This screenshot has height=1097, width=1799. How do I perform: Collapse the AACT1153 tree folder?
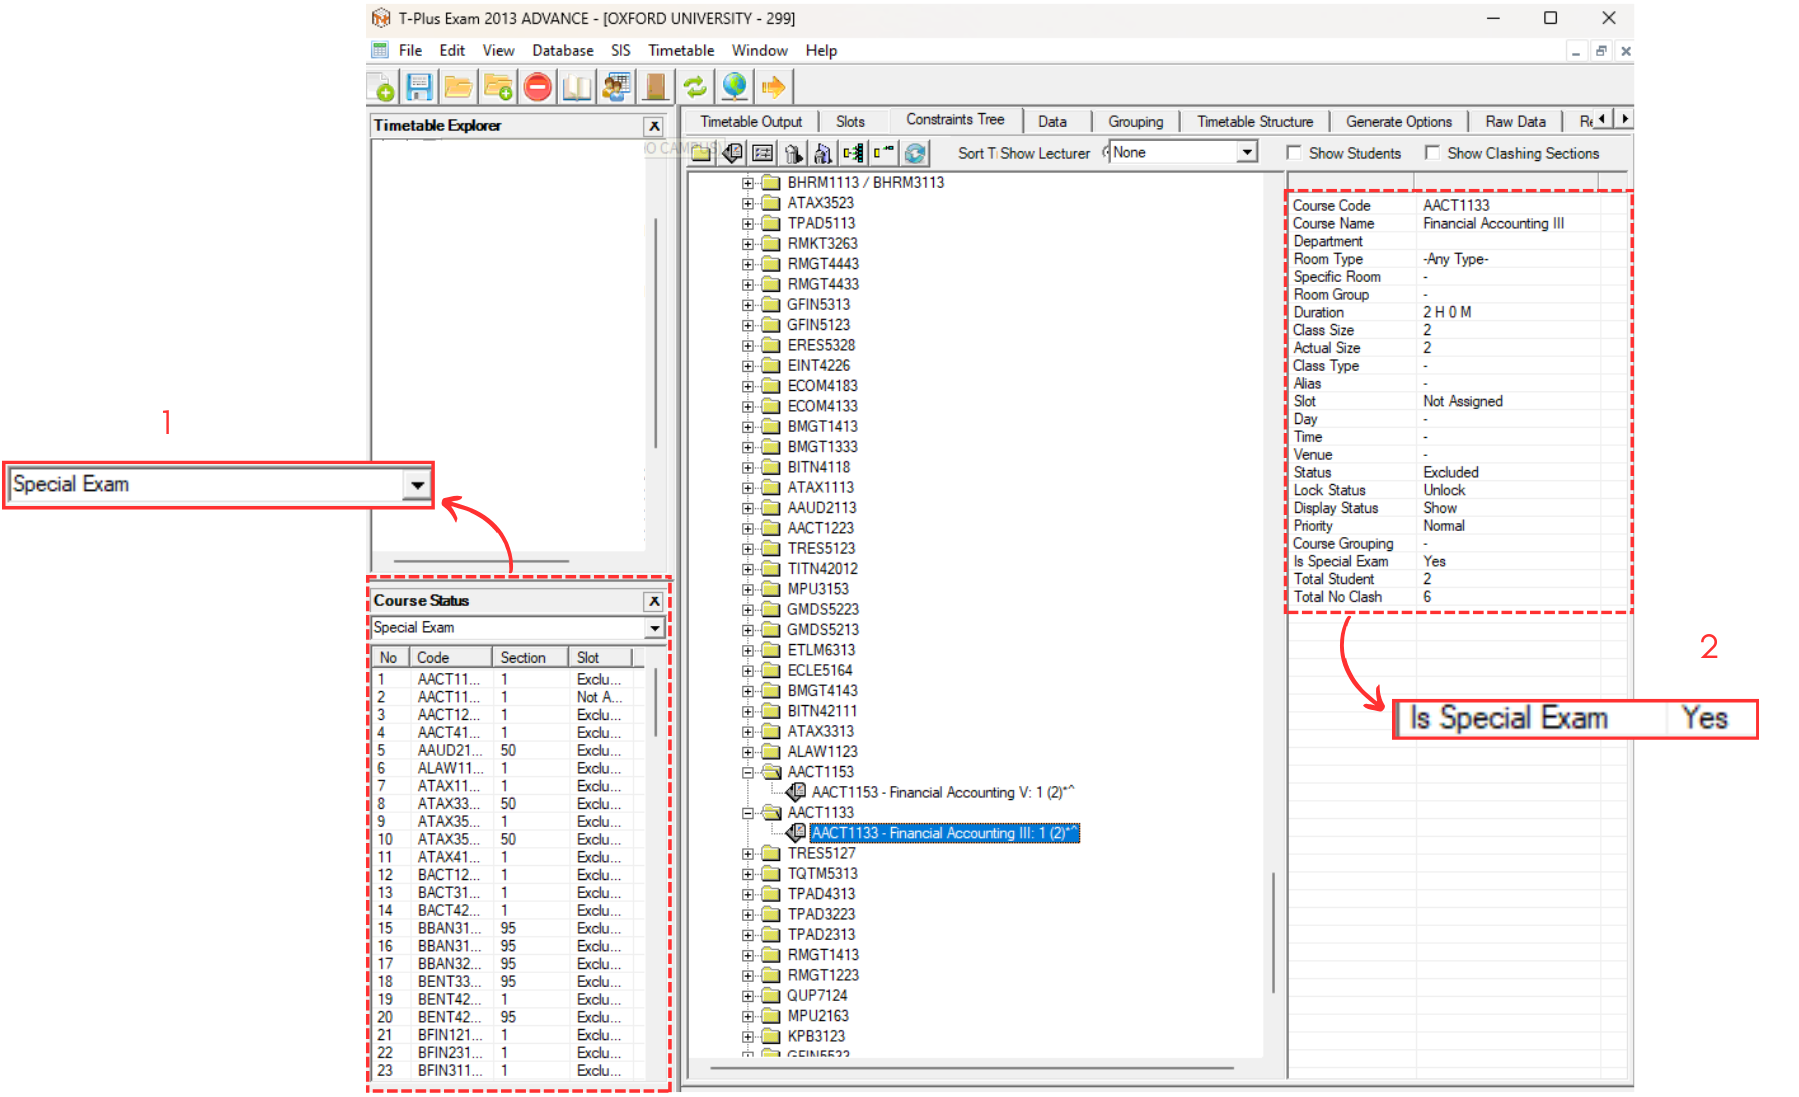pyautogui.click(x=747, y=772)
